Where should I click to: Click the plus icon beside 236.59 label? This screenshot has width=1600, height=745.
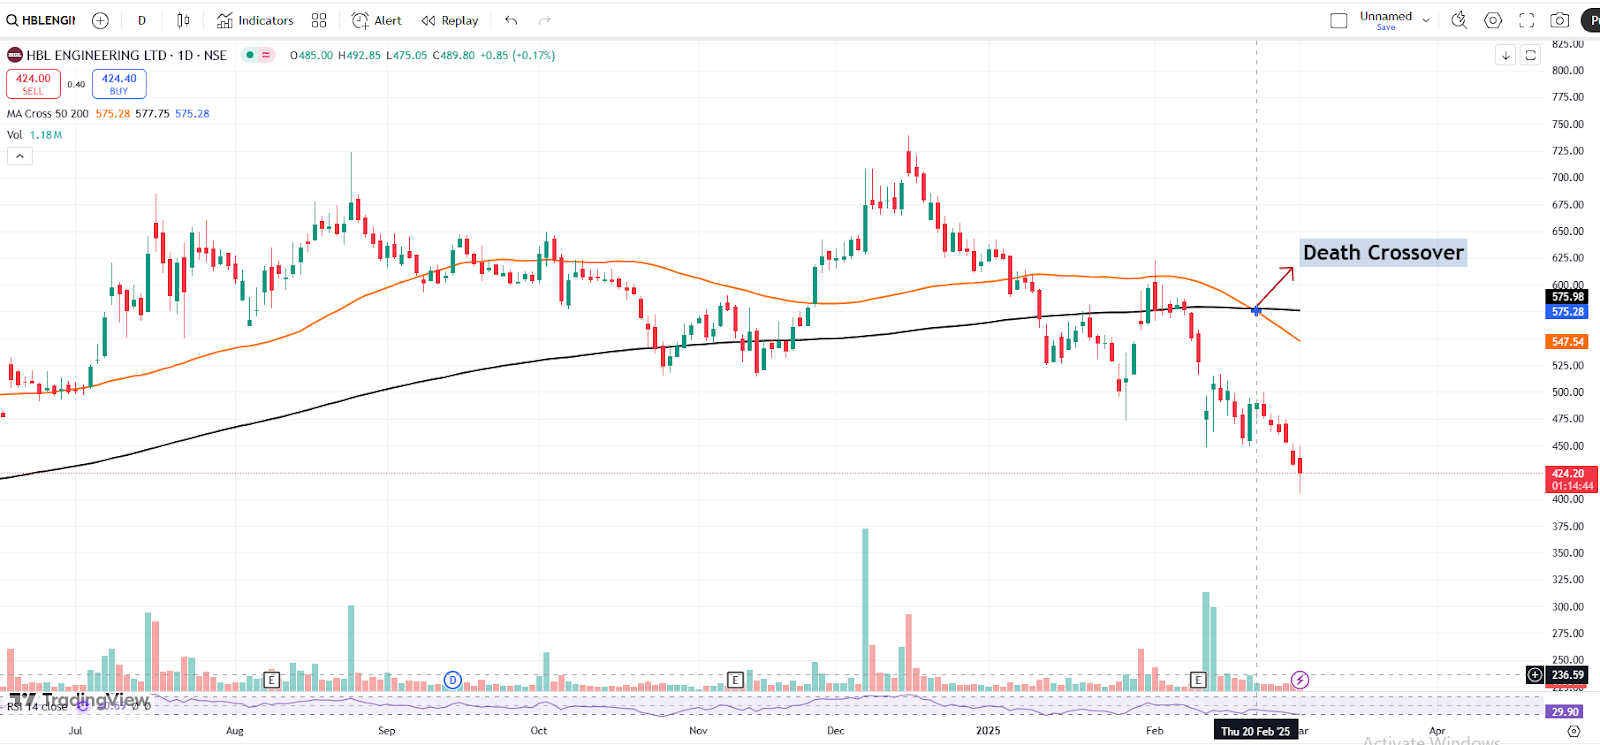1535,675
